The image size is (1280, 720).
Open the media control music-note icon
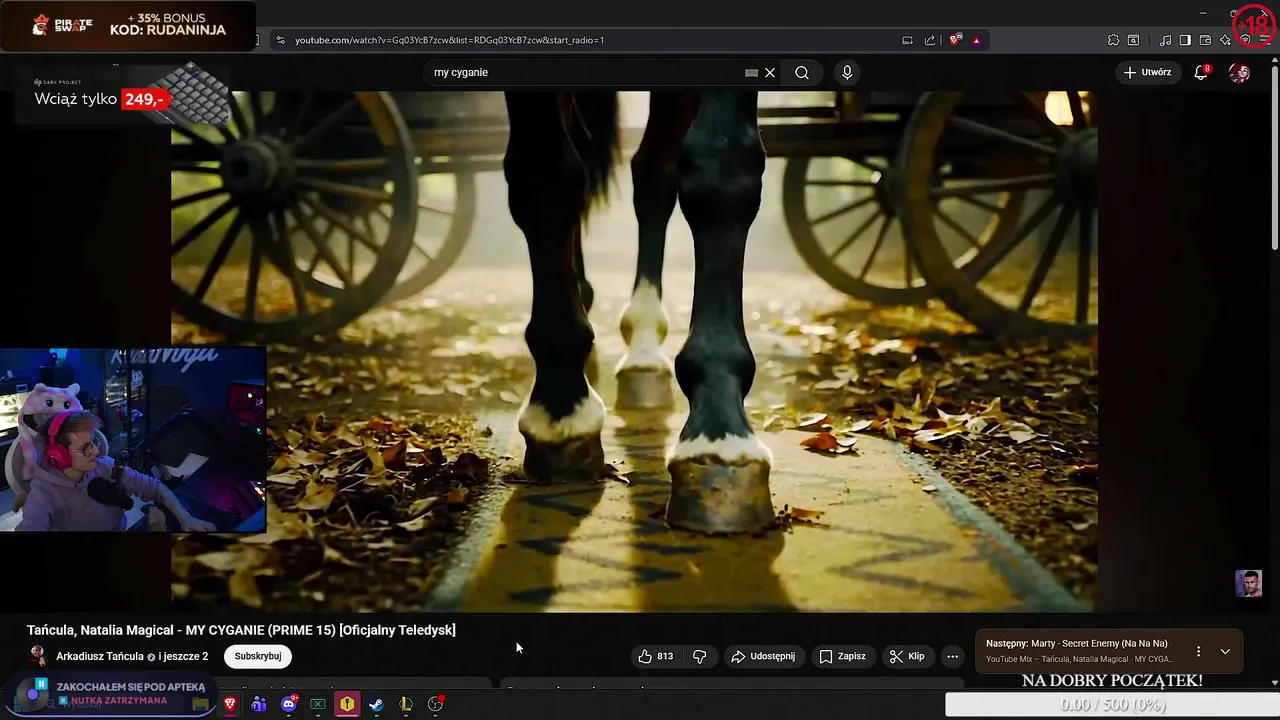(1165, 40)
